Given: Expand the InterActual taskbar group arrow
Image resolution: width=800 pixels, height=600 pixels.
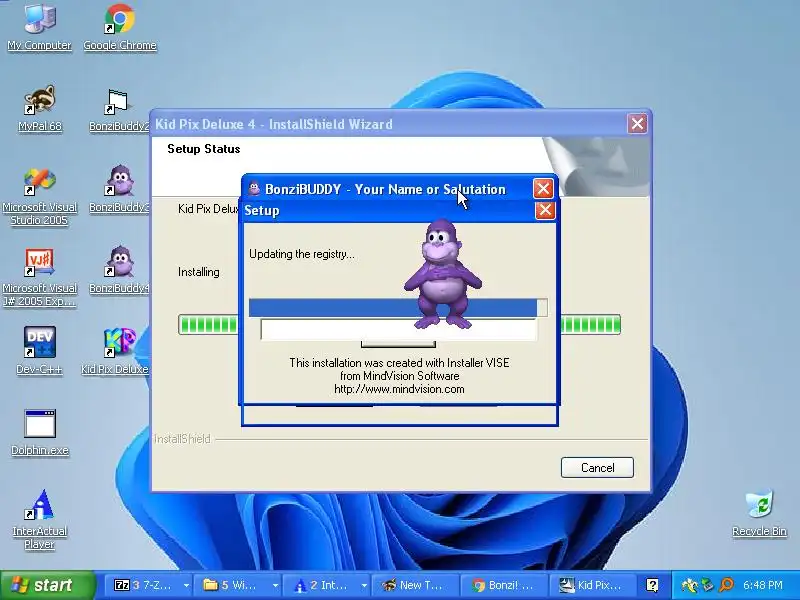Looking at the screenshot, I should pos(364,586).
